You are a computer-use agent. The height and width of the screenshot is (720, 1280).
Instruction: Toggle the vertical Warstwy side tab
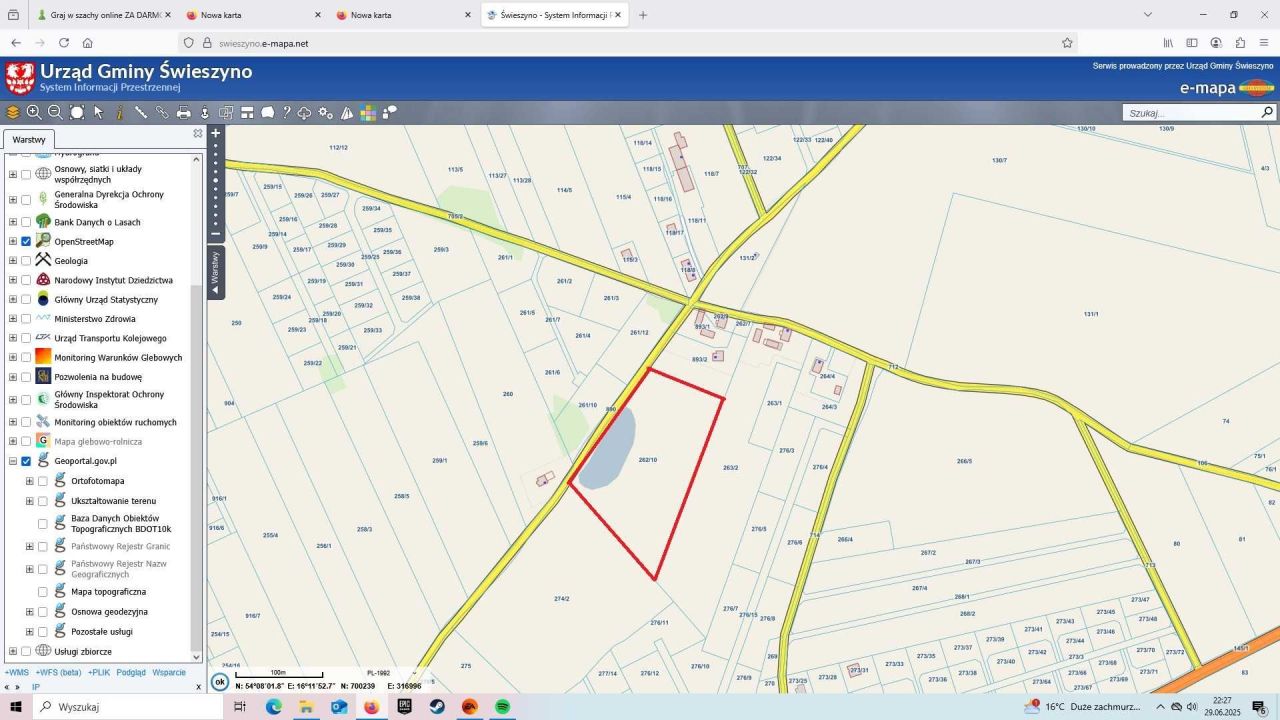(x=215, y=272)
